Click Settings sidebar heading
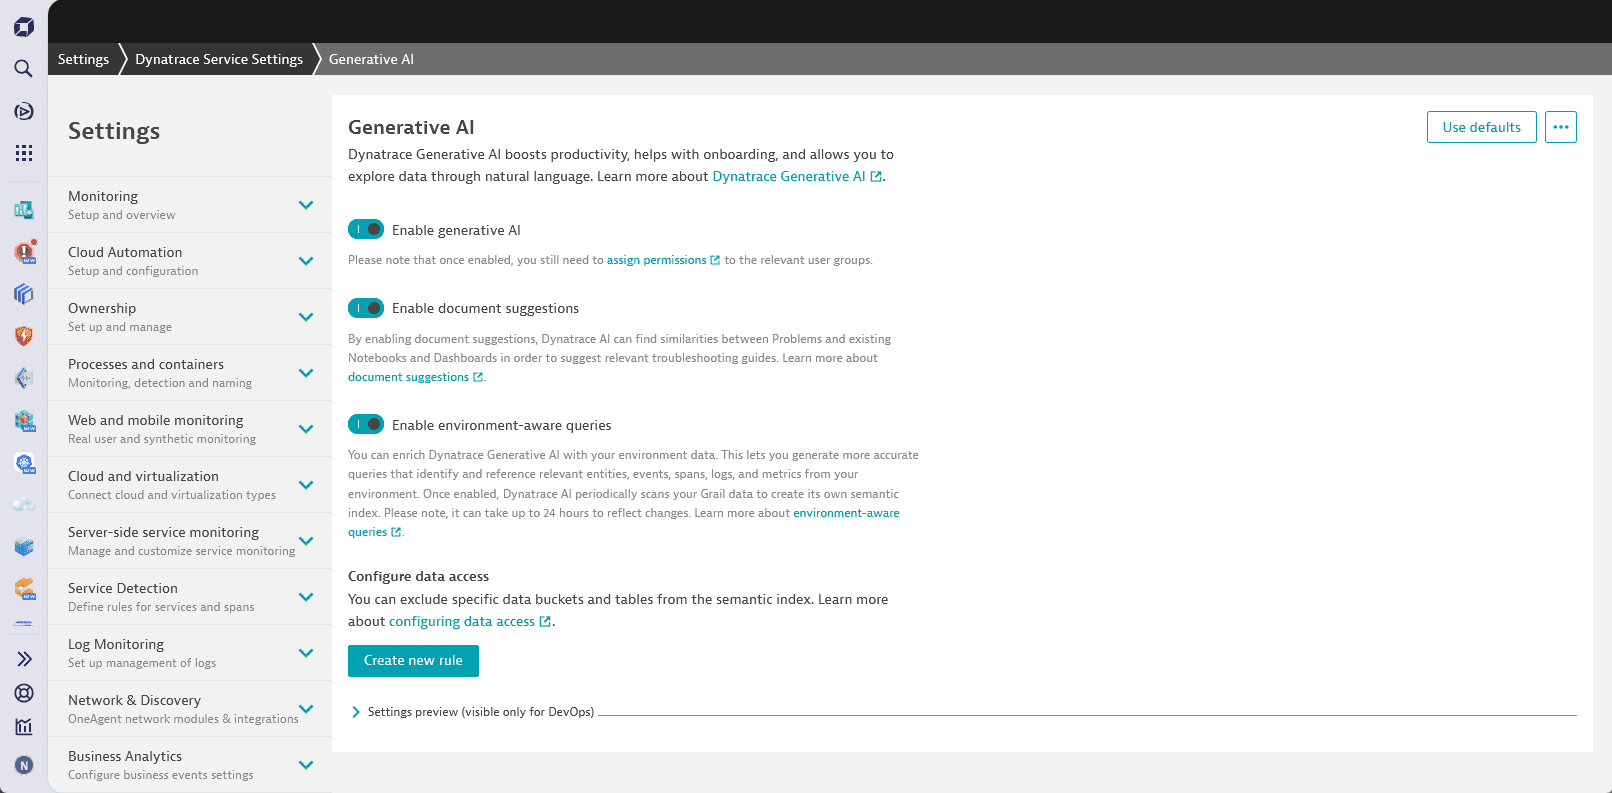Image resolution: width=1612 pixels, height=793 pixels. [114, 131]
